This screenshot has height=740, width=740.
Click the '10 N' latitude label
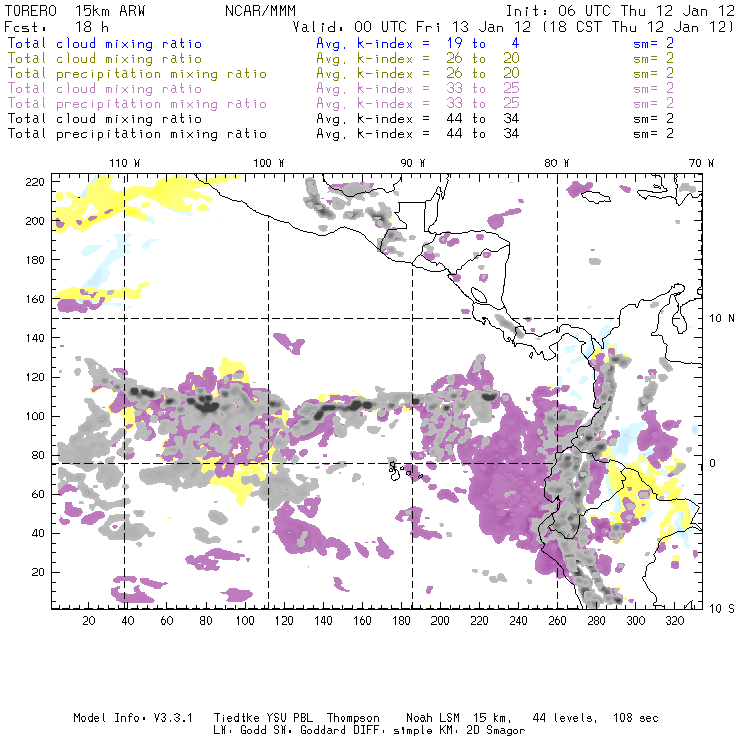(x=722, y=319)
